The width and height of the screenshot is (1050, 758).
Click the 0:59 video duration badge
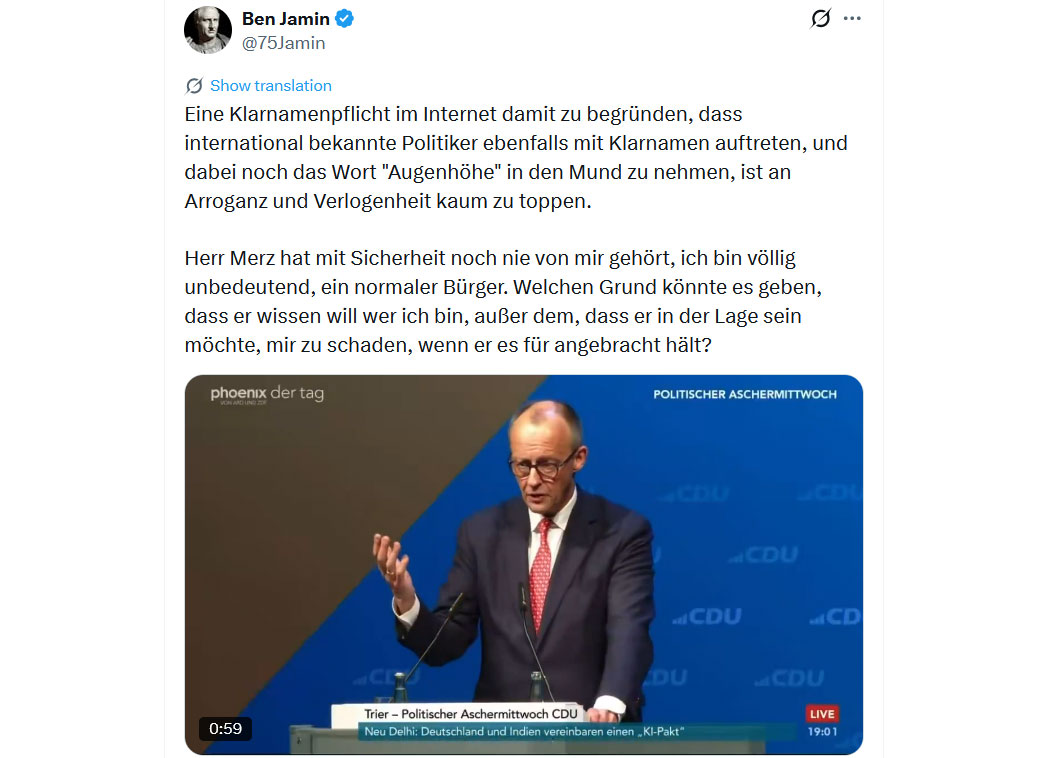pos(225,729)
